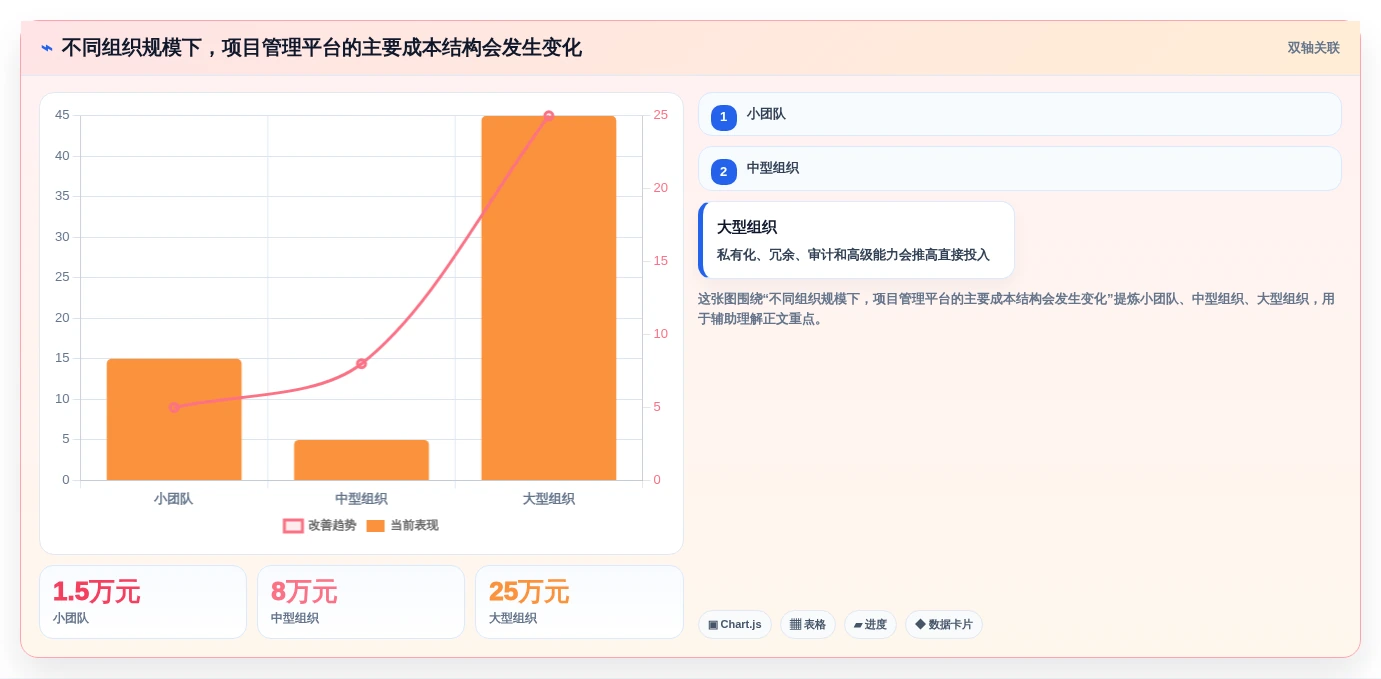The image size is (1381, 679).
Task: Toggle the 改善趋势 legend entry
Action: [320, 525]
